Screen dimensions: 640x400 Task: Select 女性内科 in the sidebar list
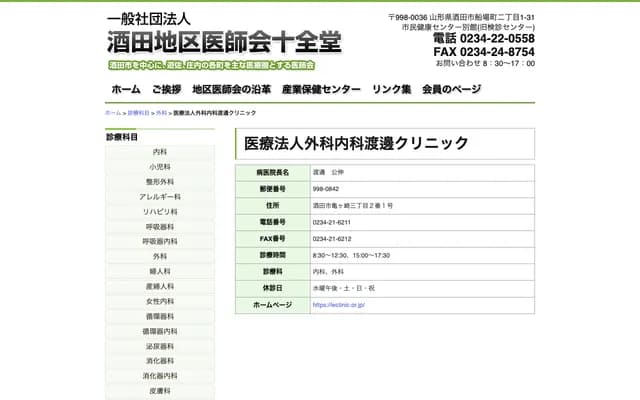tap(160, 301)
